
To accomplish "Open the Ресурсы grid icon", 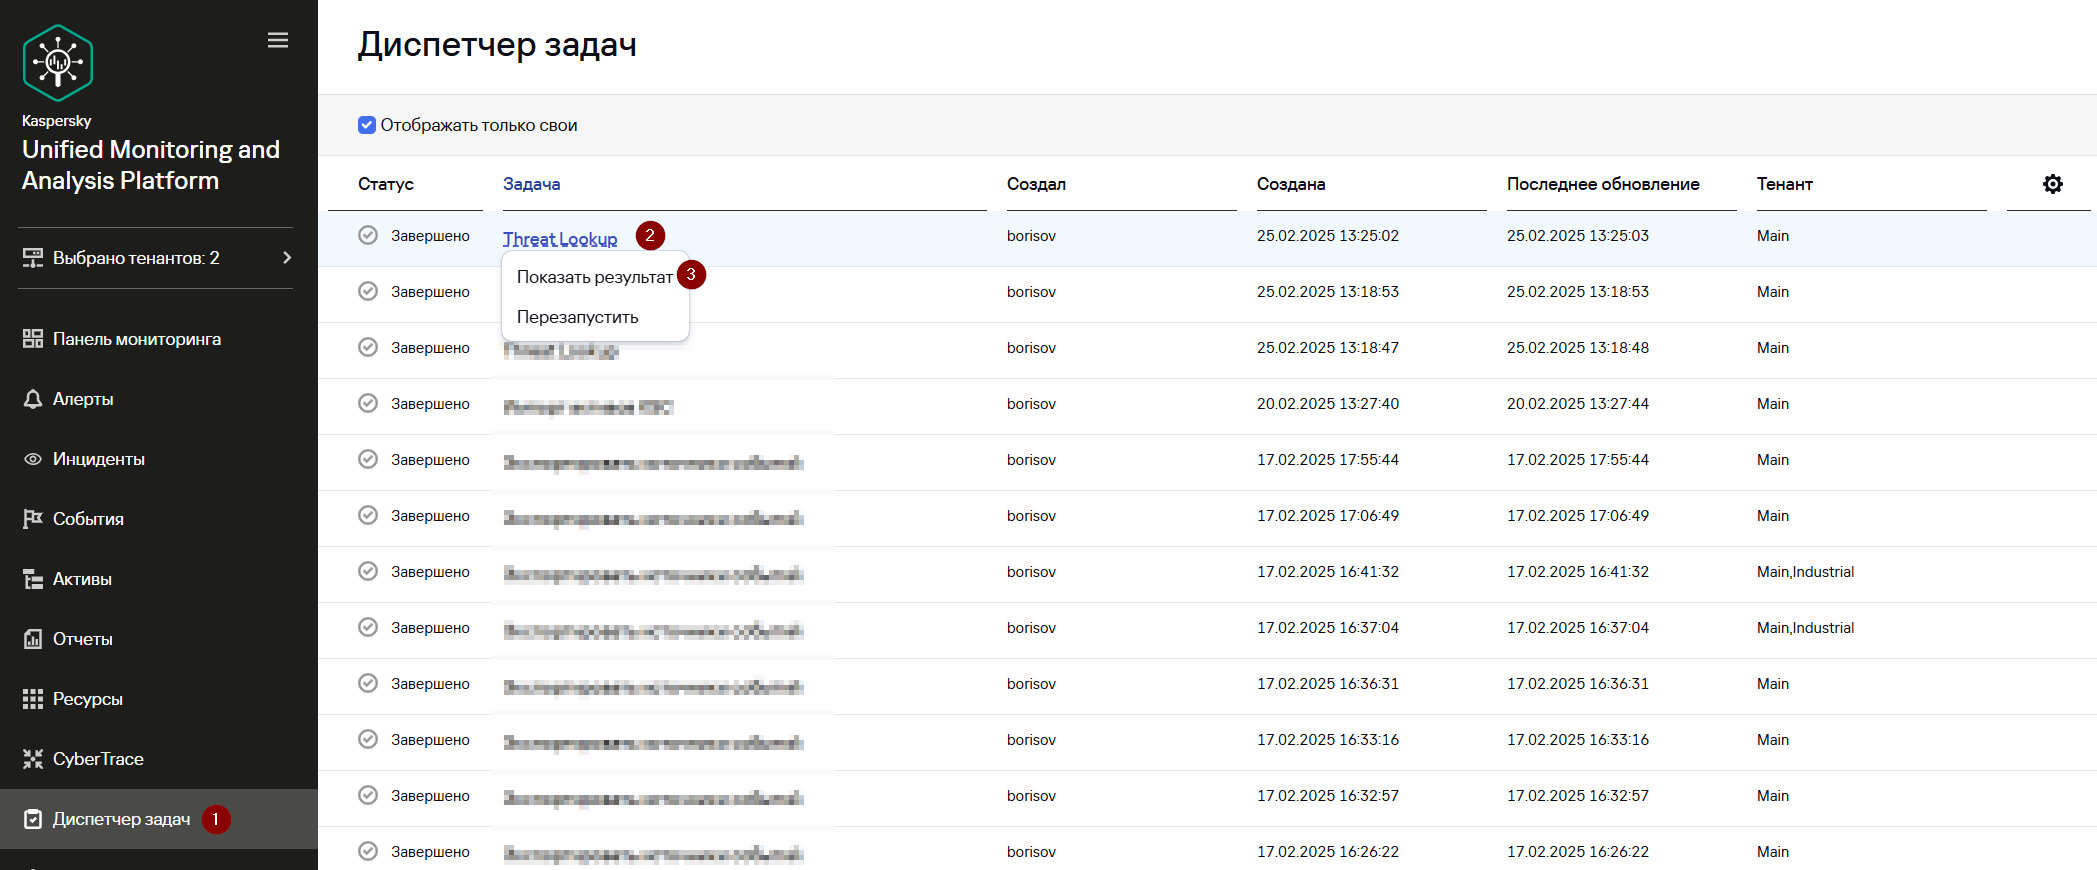I will [x=33, y=699].
